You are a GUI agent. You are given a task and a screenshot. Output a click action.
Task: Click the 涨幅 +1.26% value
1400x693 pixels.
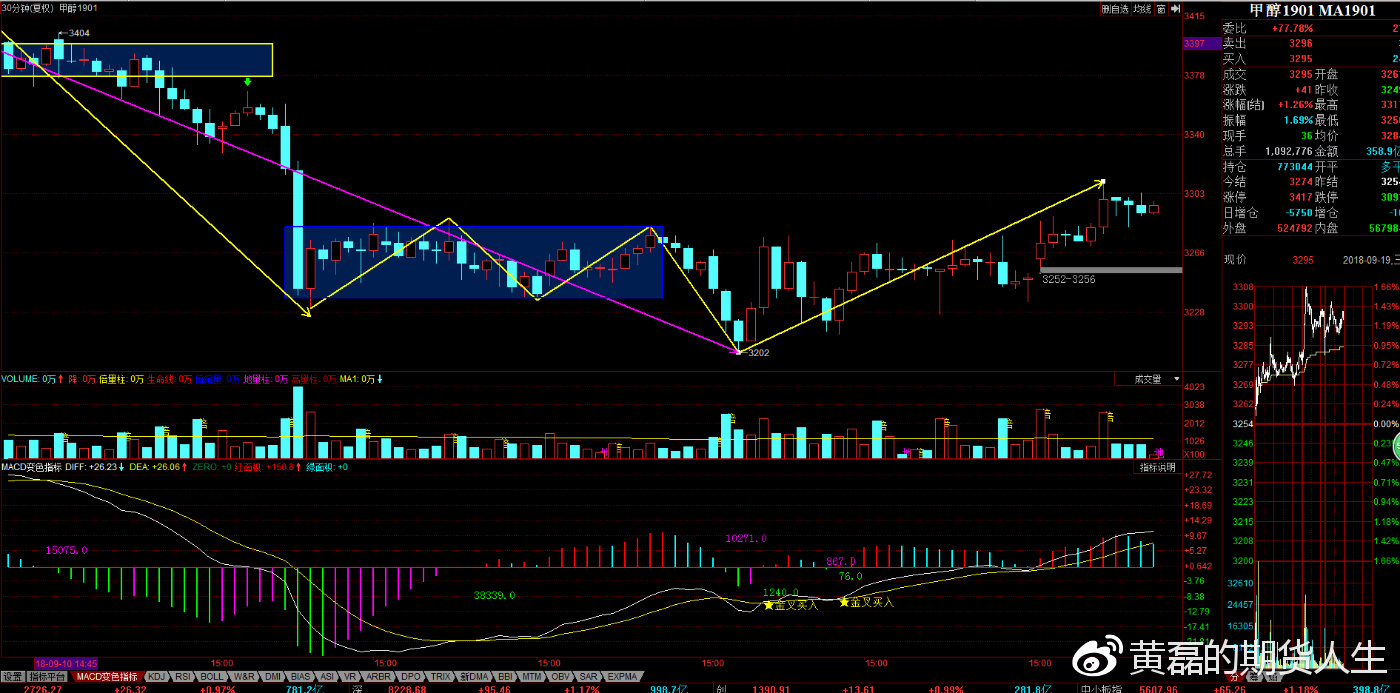(x=1294, y=105)
